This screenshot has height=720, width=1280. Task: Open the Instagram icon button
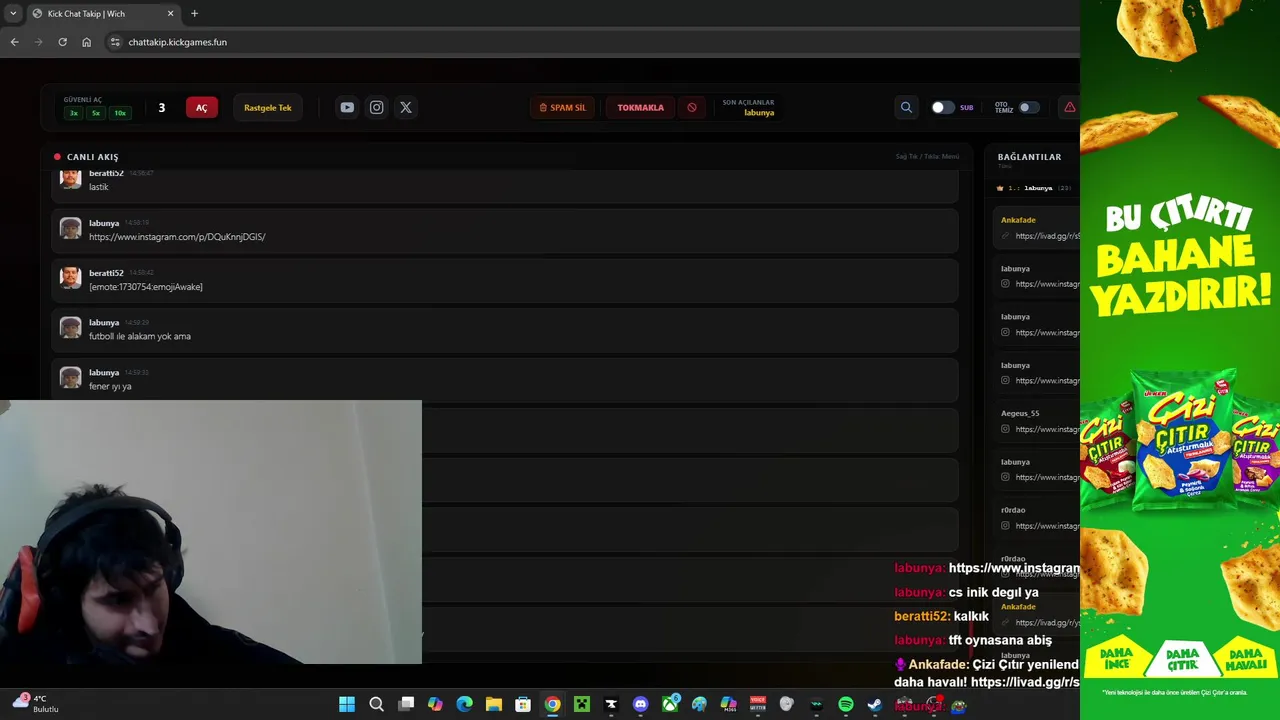click(x=376, y=107)
